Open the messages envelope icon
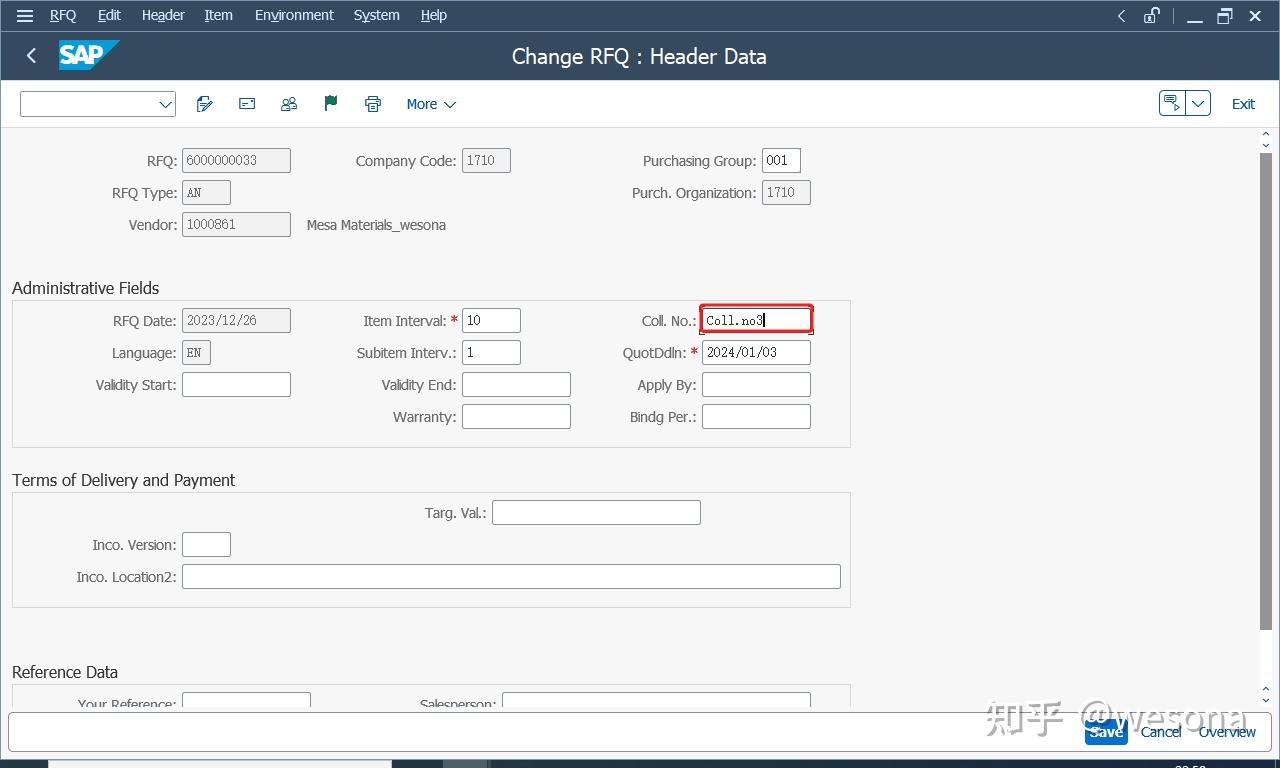 (246, 103)
